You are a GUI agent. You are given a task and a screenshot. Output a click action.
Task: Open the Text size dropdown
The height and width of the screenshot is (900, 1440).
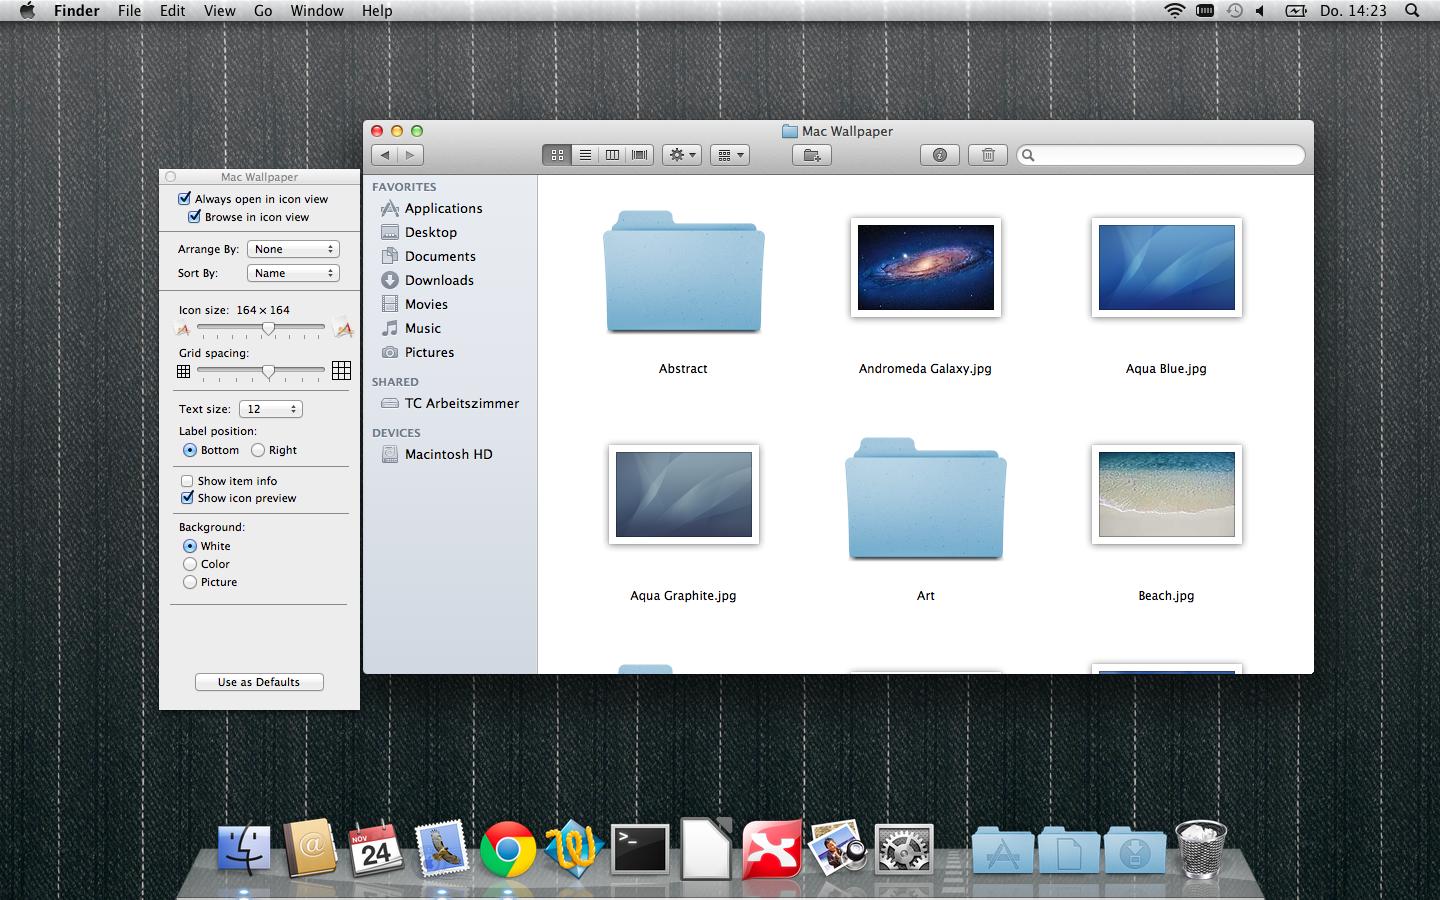(x=271, y=409)
